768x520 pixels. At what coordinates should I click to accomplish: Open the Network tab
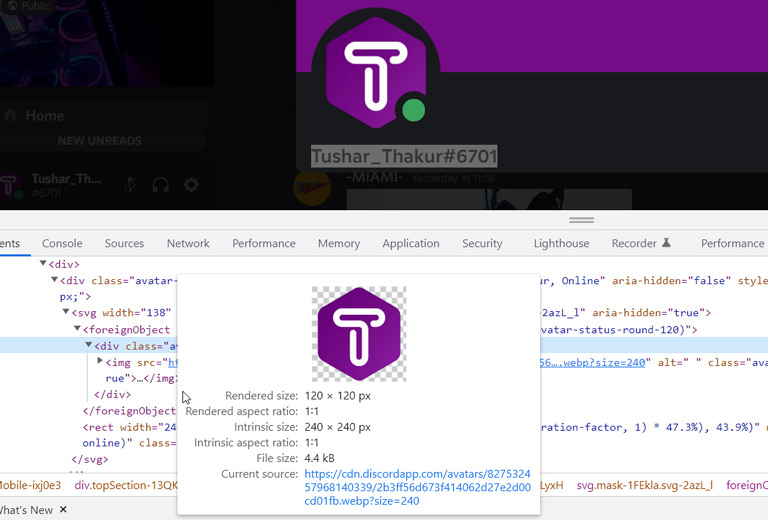(188, 243)
